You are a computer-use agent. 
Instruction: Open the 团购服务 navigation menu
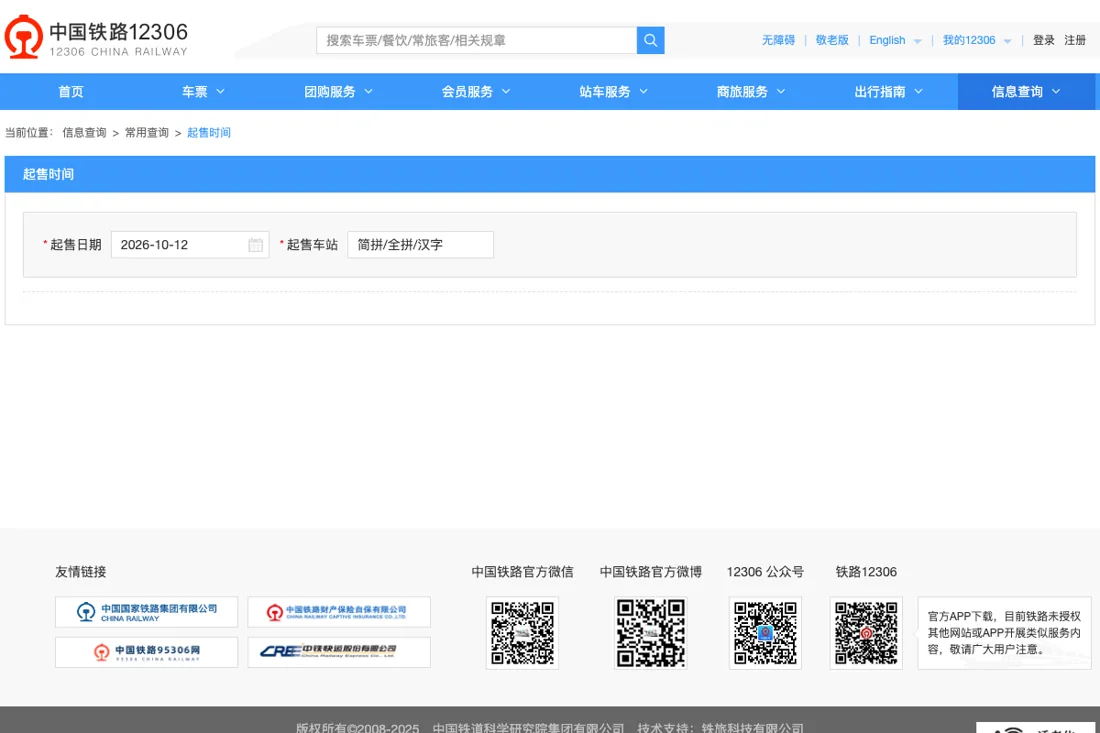(x=338, y=92)
